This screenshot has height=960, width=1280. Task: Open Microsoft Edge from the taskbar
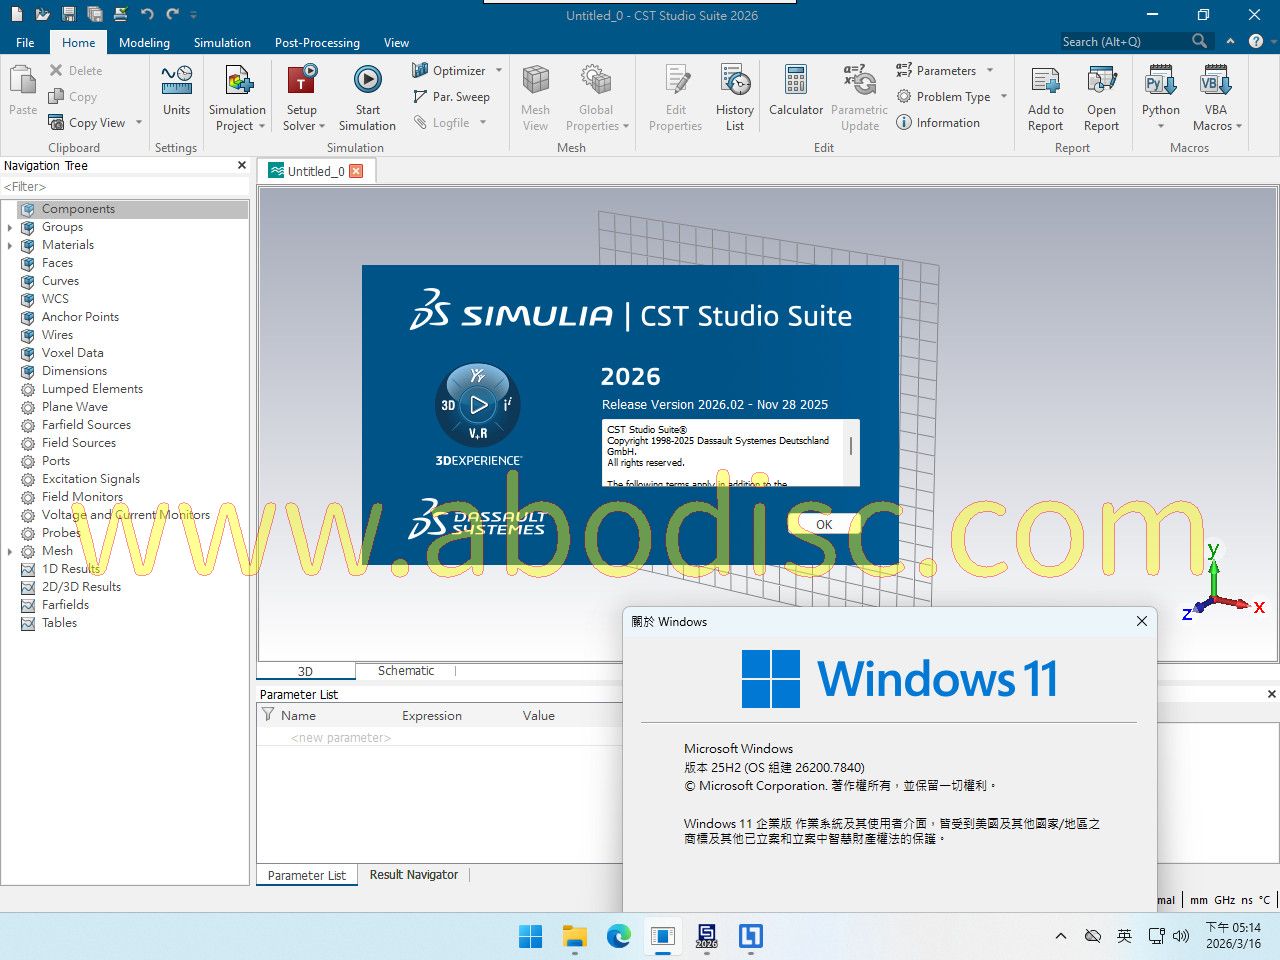pyautogui.click(x=619, y=936)
